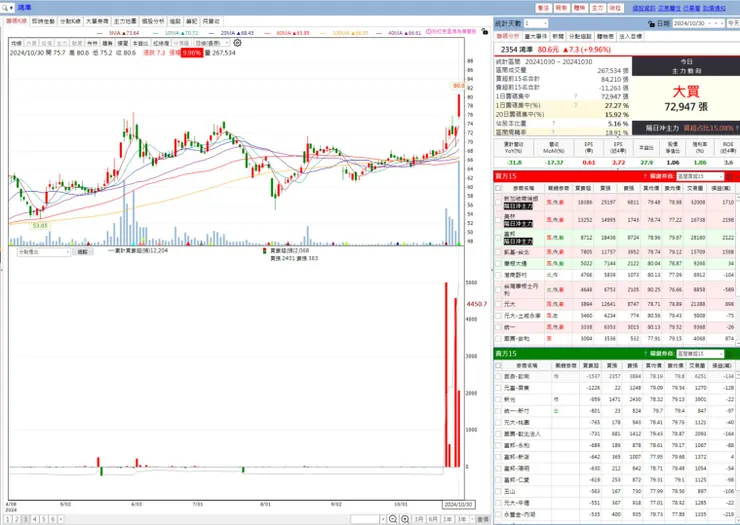Viewport: 740px width, 525px height.
Task: Click the 主力 button in top bar
Action: 597,8
